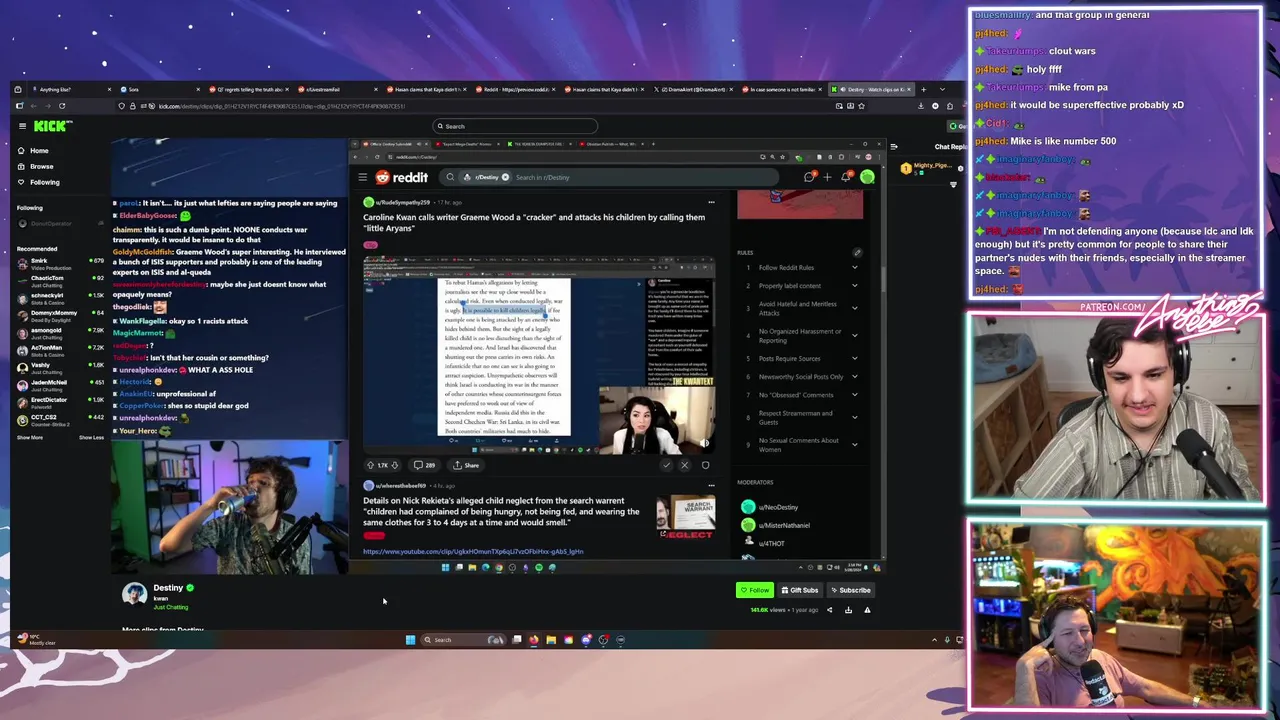The width and height of the screenshot is (1280, 720).
Task: Open the reddit hamburger menu in video
Action: (x=362, y=177)
